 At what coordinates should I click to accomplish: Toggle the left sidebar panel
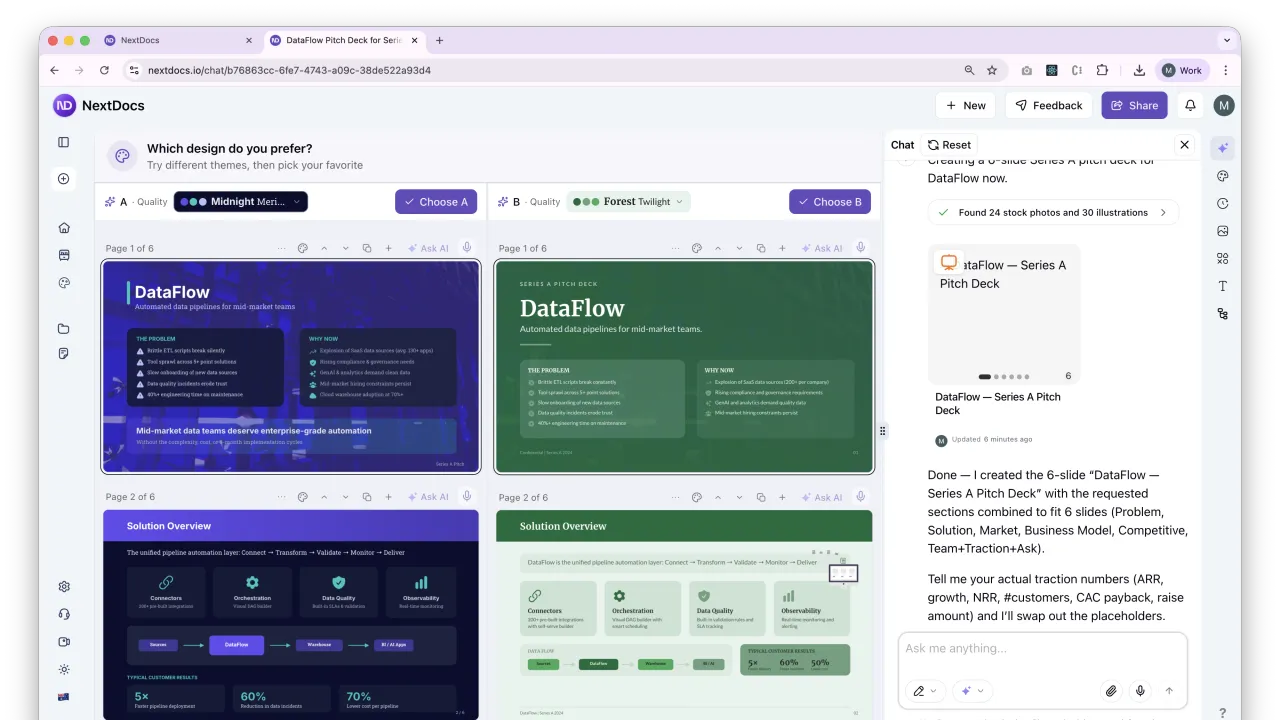[64, 142]
